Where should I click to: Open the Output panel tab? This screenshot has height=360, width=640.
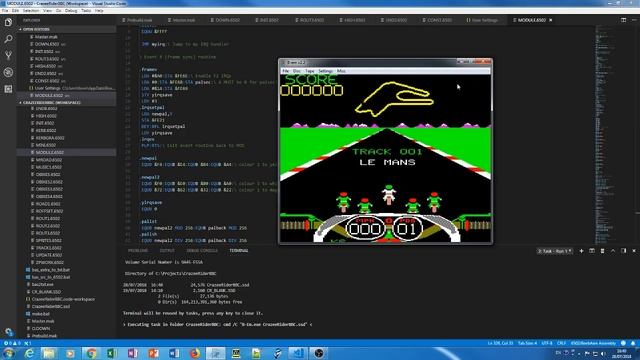tap(167, 251)
